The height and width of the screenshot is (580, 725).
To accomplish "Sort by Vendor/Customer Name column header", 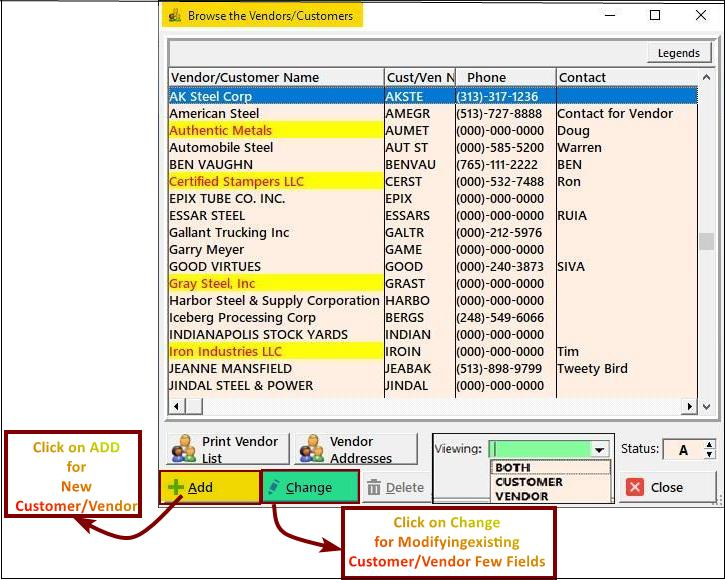I will click(x=276, y=77).
